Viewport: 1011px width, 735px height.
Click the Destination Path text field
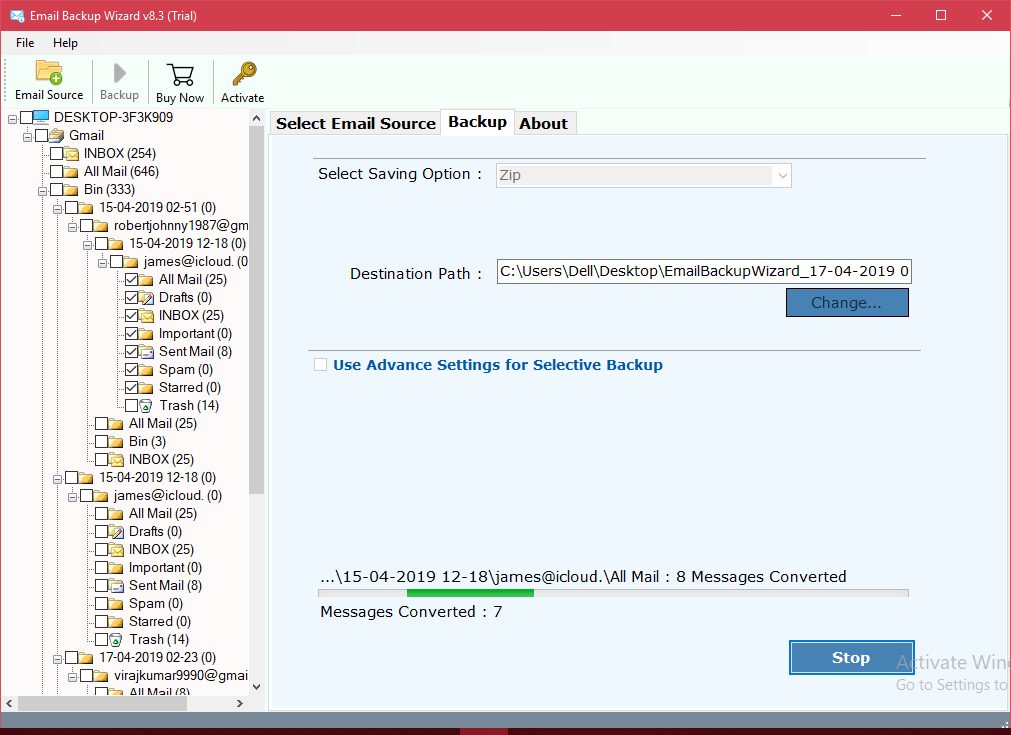click(703, 272)
